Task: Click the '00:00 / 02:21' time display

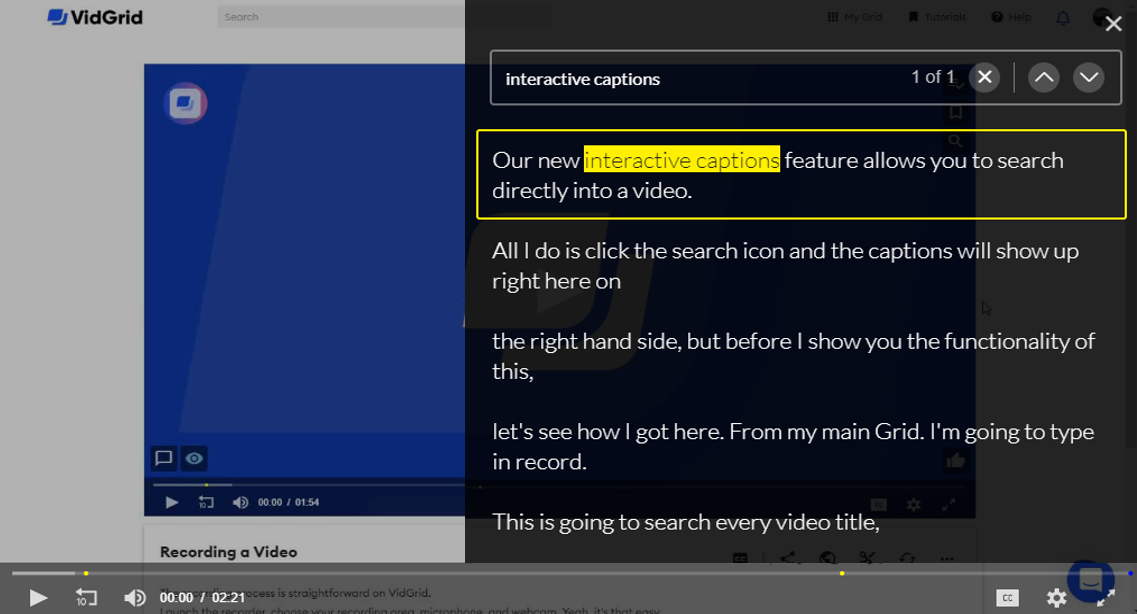Action: click(x=202, y=597)
